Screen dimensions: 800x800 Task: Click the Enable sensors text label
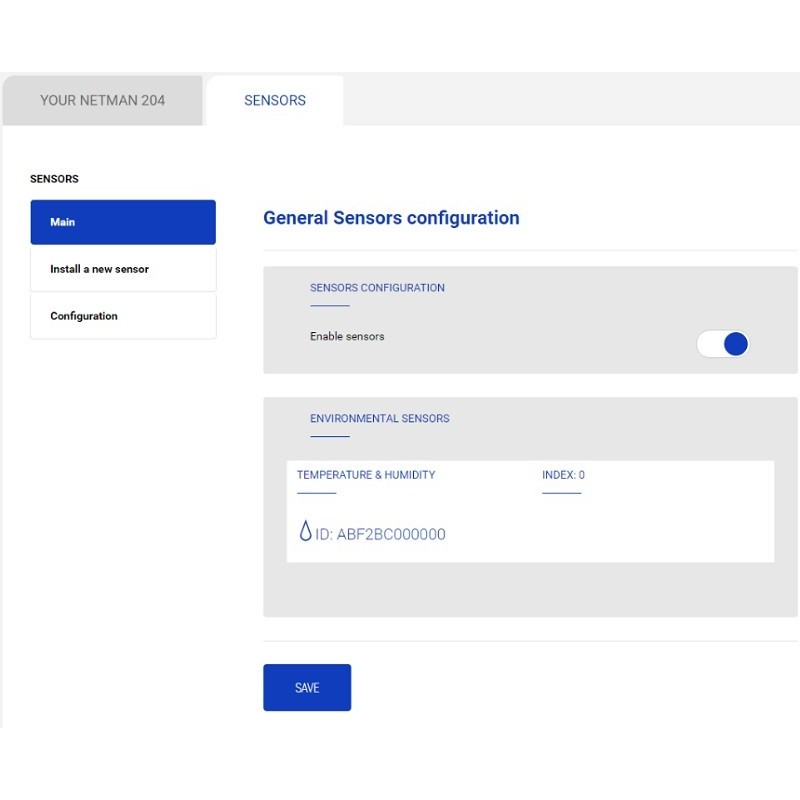click(x=347, y=336)
